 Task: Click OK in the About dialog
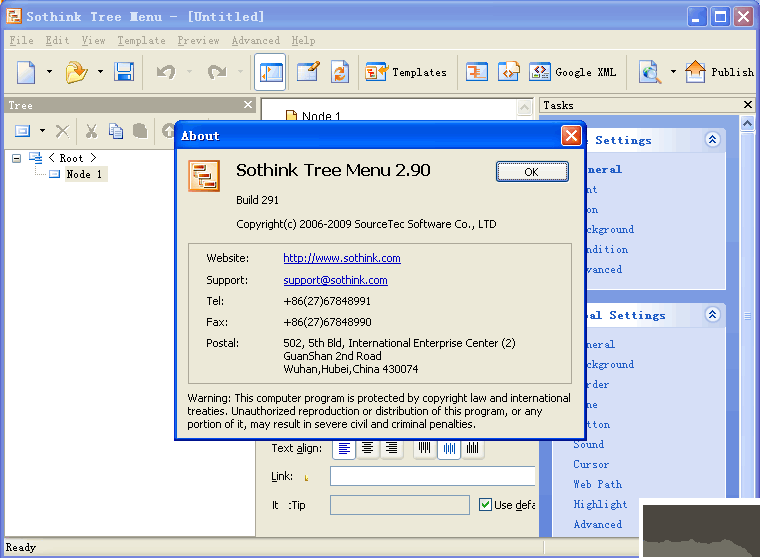(531, 172)
